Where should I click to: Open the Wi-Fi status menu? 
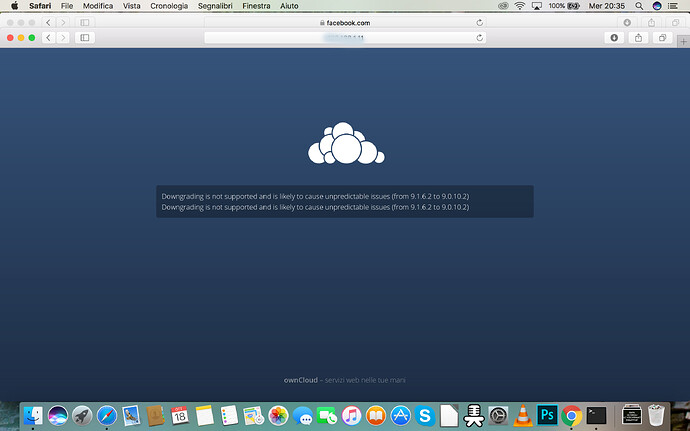pyautogui.click(x=520, y=6)
